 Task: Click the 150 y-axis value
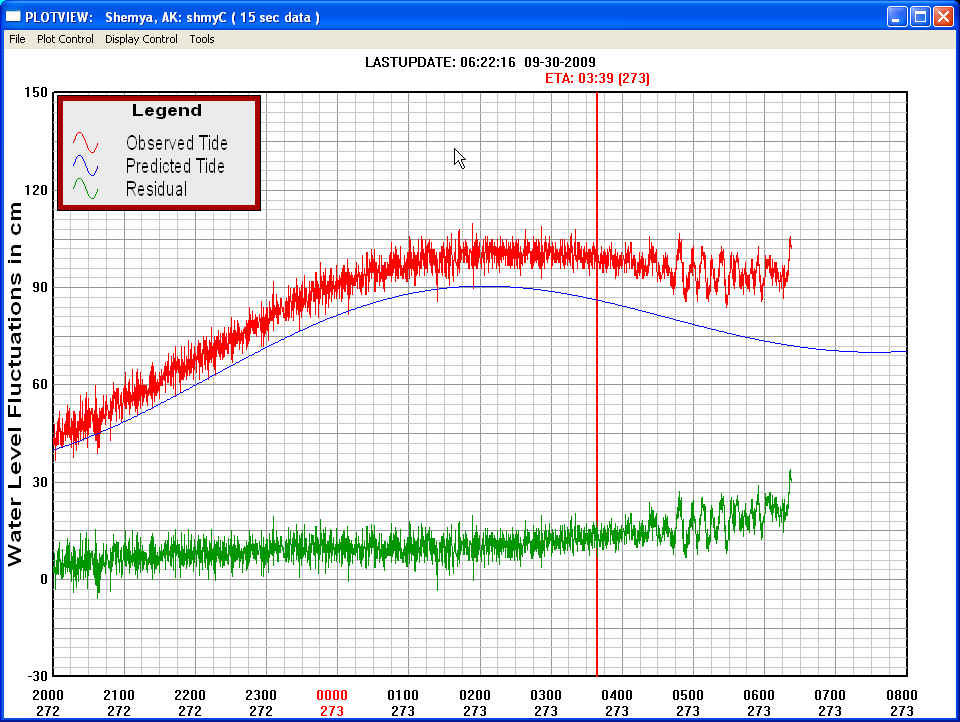coord(36,92)
